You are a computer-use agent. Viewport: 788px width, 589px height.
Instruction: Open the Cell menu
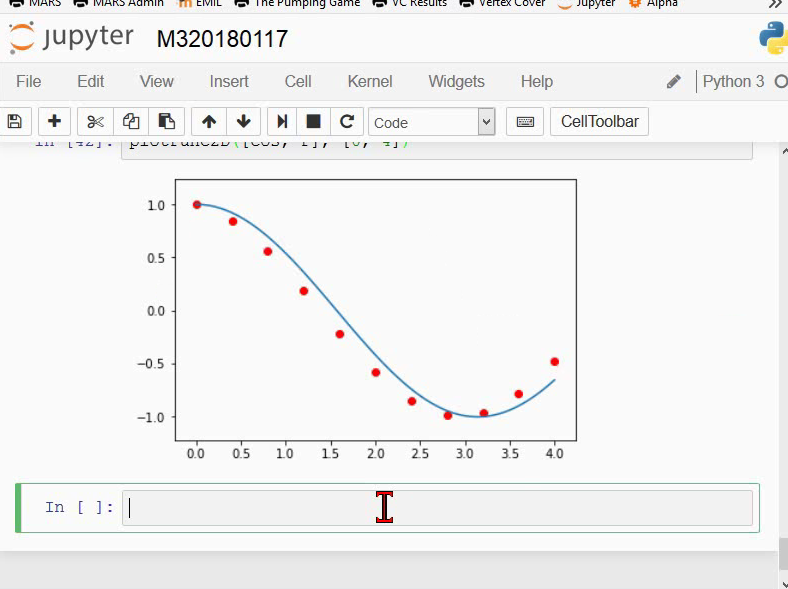(x=298, y=81)
